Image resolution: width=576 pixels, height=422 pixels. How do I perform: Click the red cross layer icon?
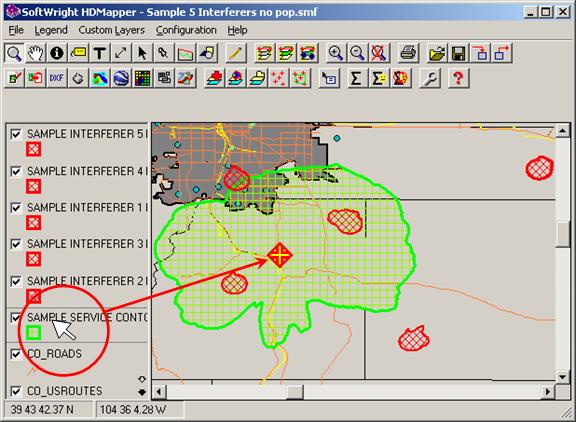click(214, 78)
